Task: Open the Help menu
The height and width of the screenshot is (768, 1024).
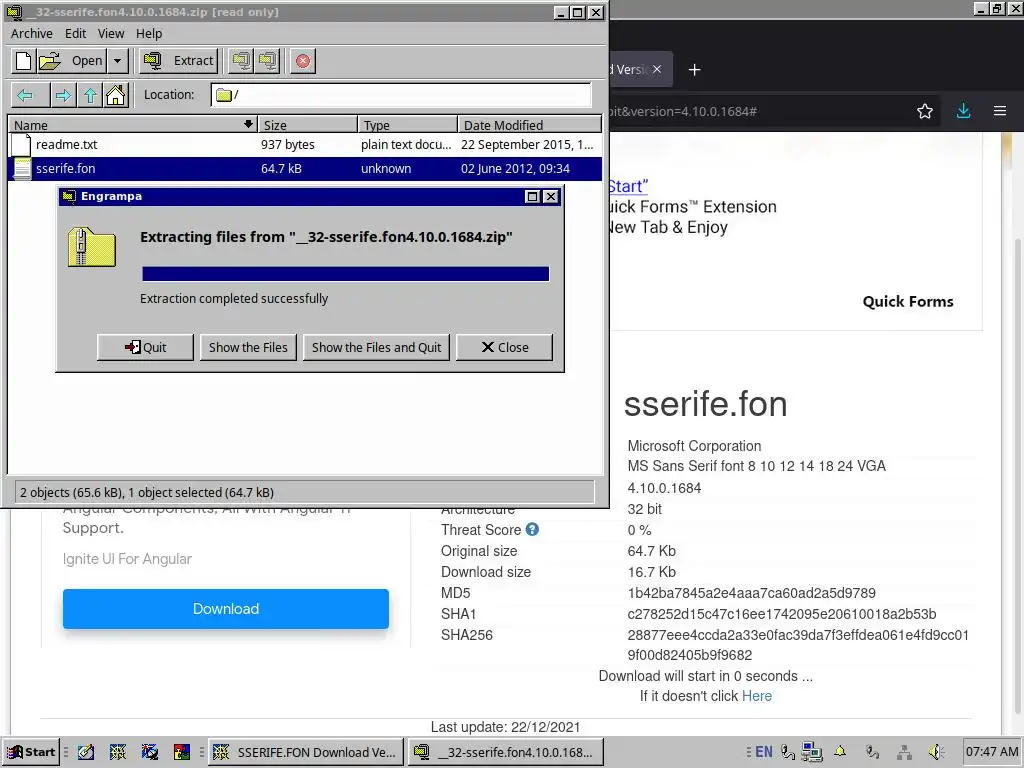Action: pyautogui.click(x=149, y=33)
